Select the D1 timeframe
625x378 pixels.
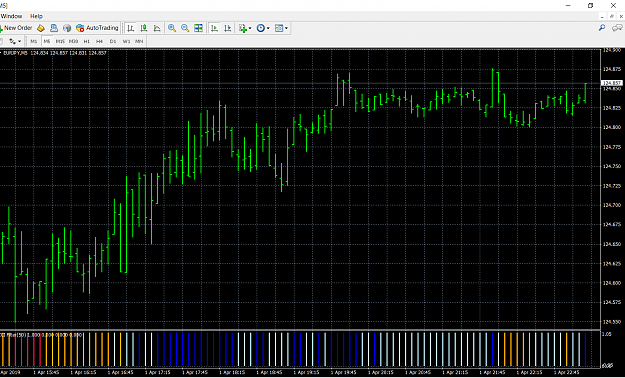tap(113, 41)
